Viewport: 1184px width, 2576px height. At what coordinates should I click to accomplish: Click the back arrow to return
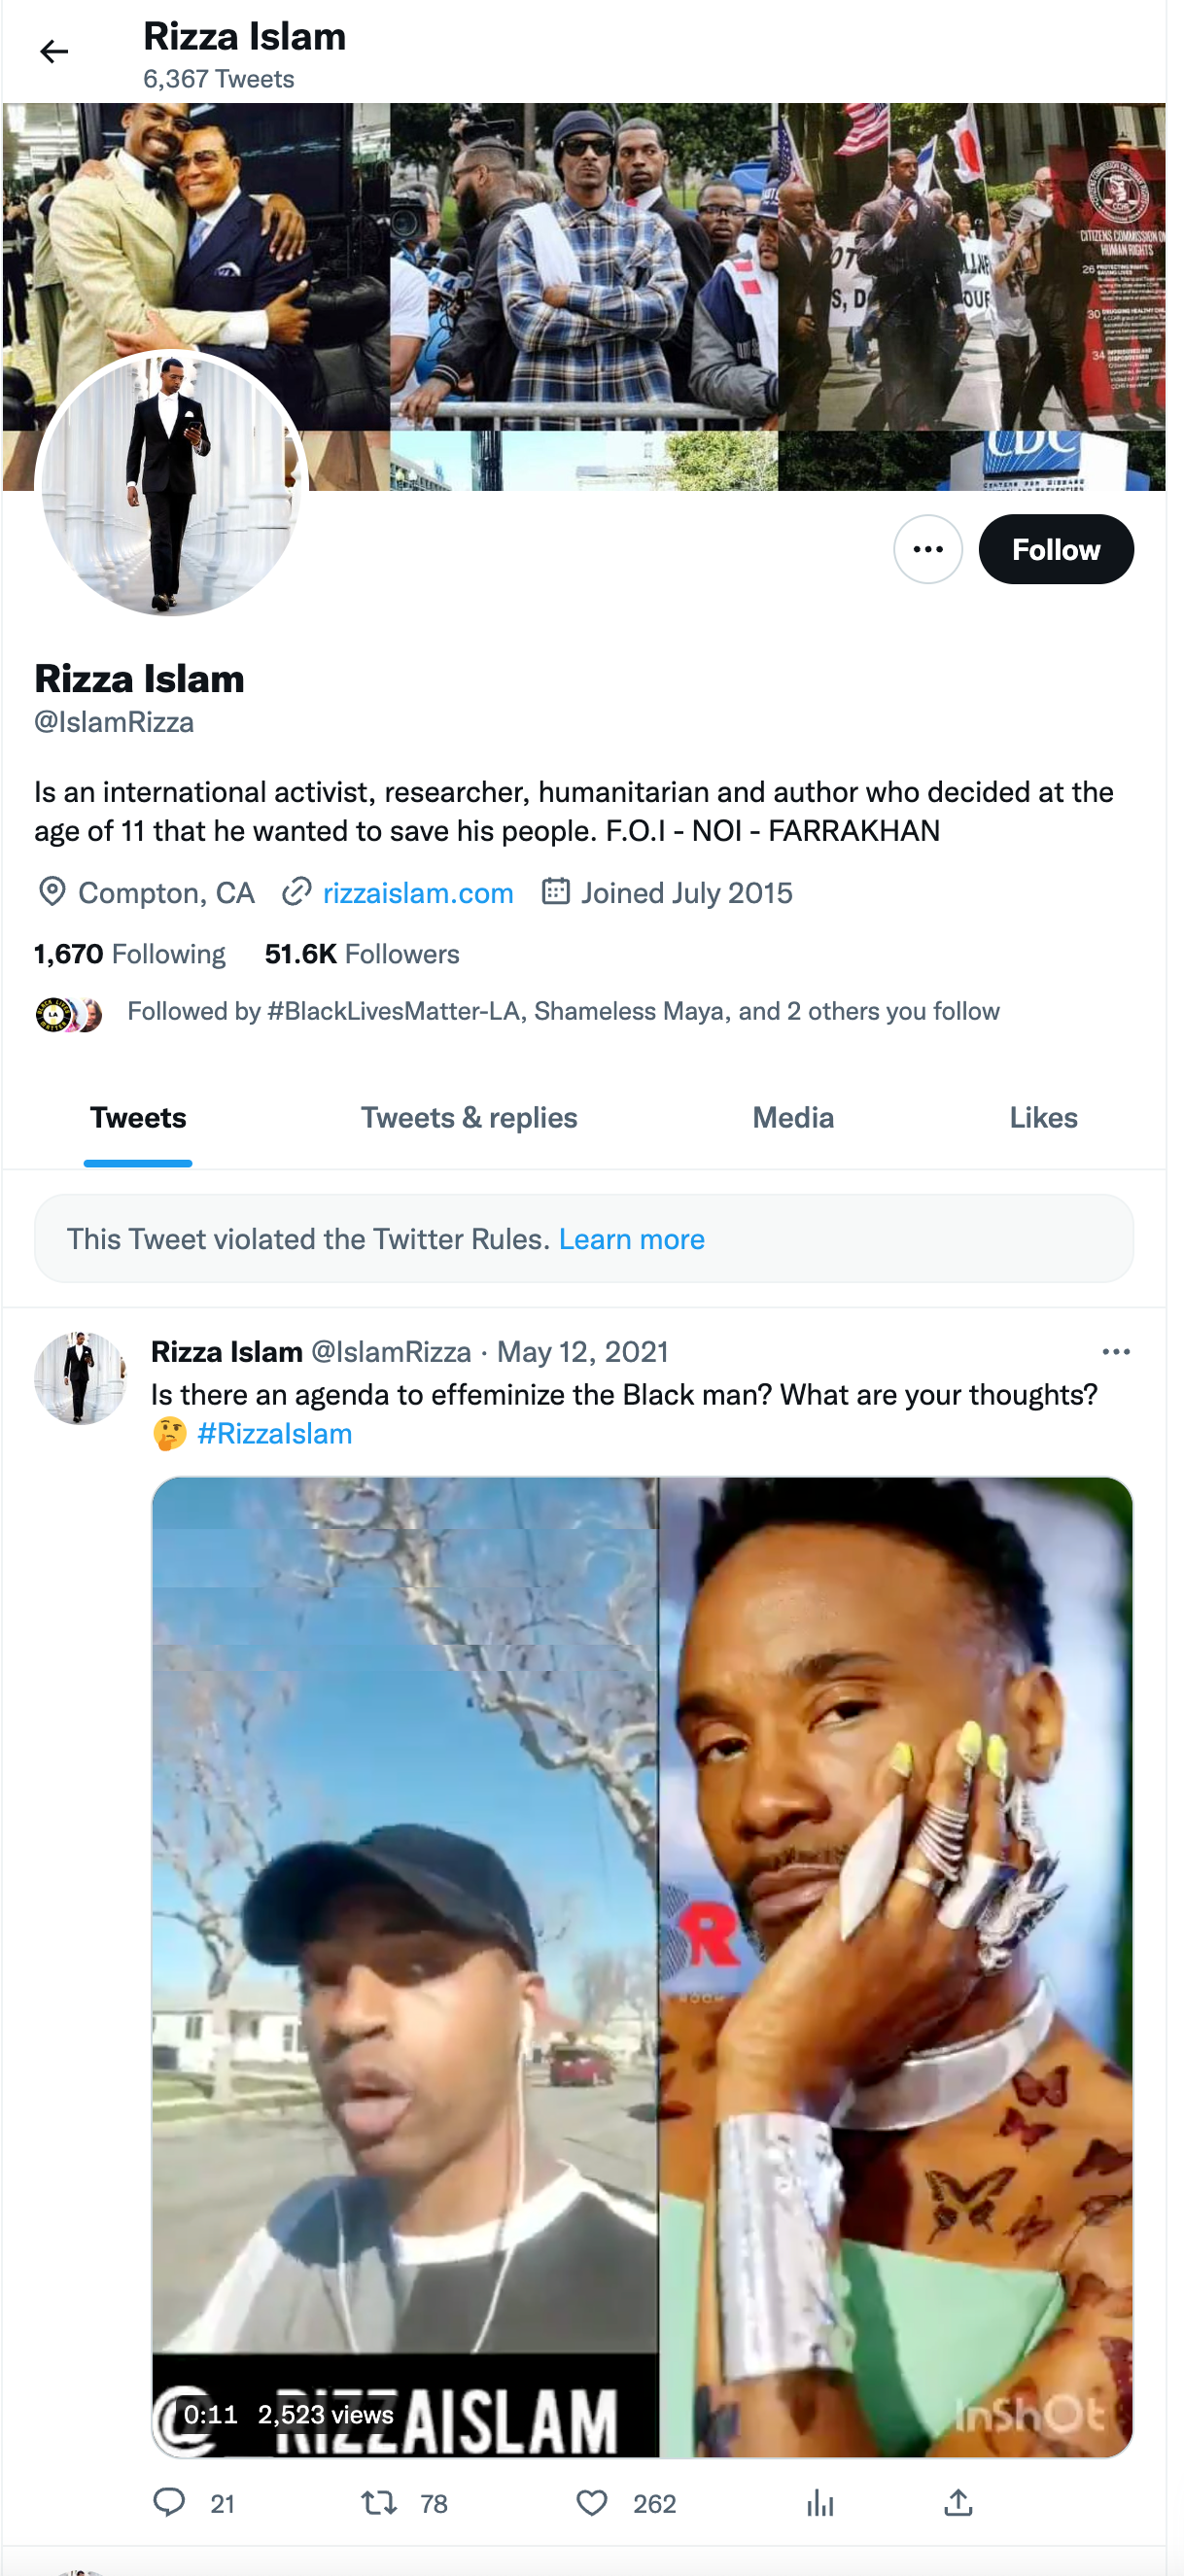pyautogui.click(x=55, y=50)
